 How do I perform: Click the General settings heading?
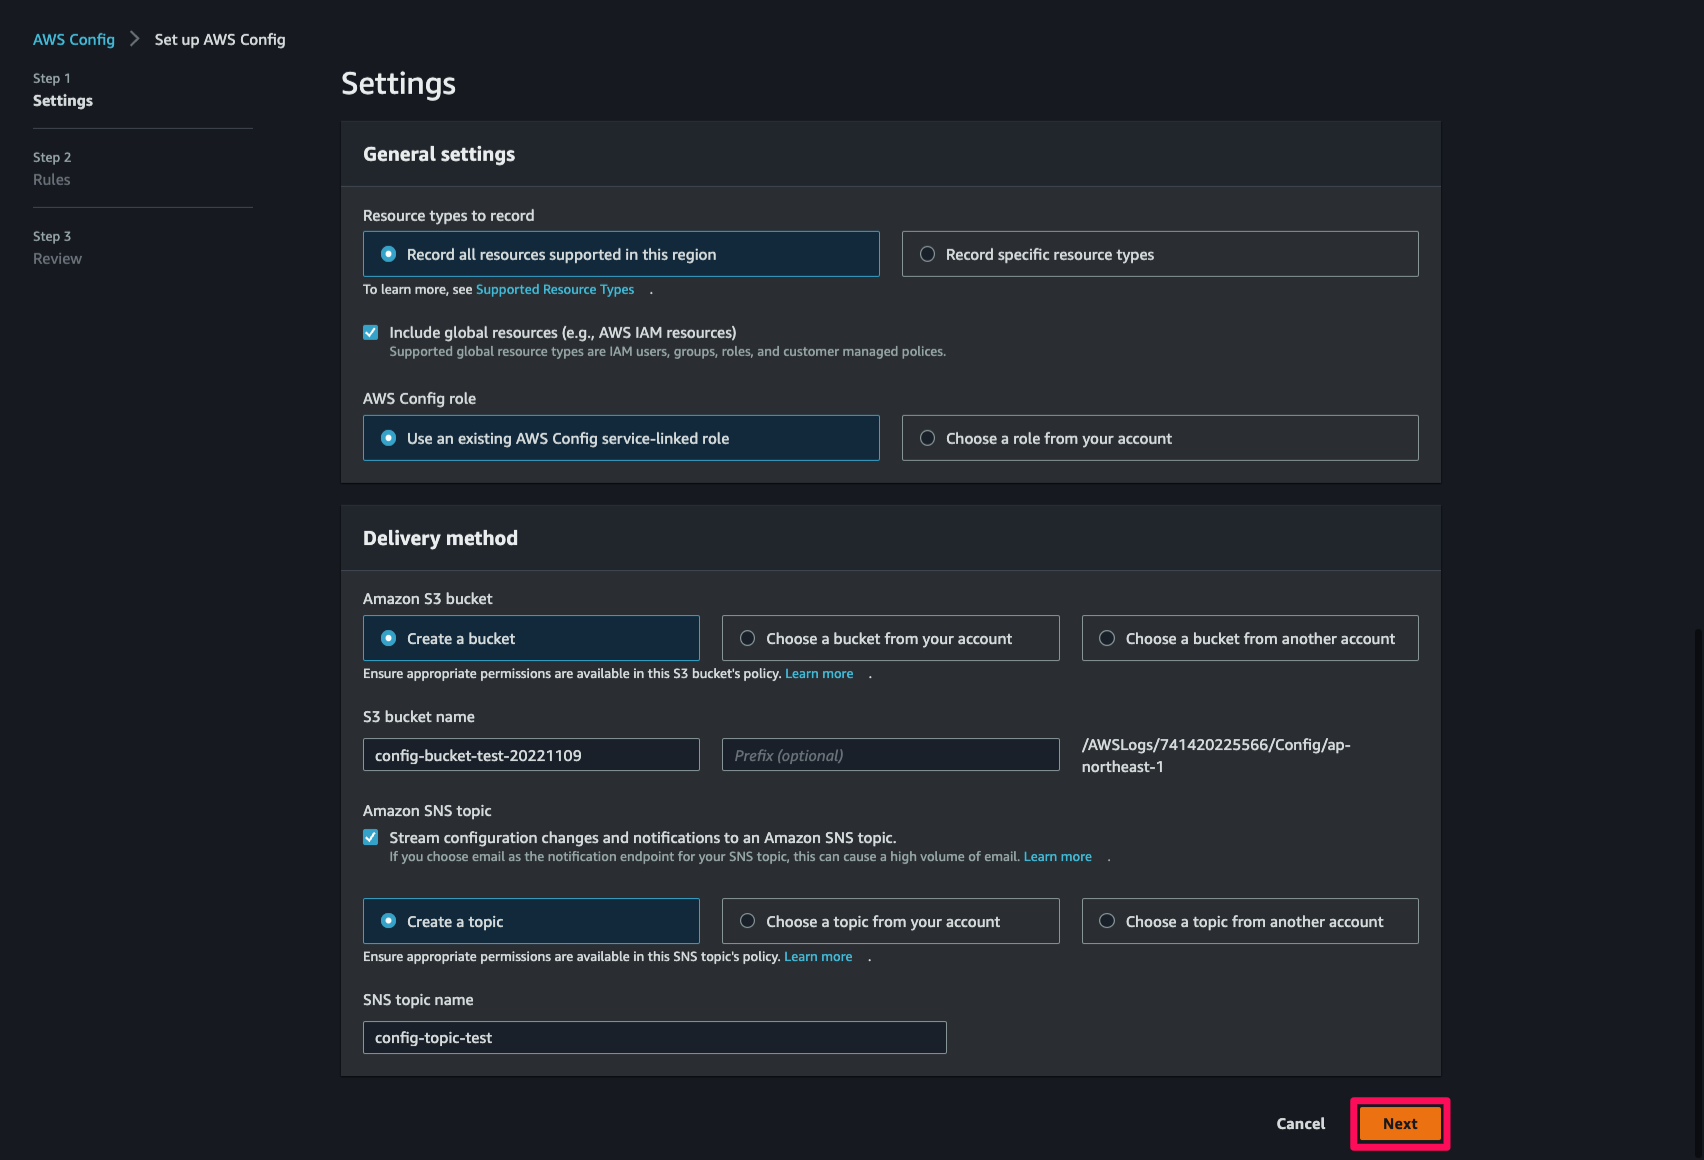(x=439, y=154)
